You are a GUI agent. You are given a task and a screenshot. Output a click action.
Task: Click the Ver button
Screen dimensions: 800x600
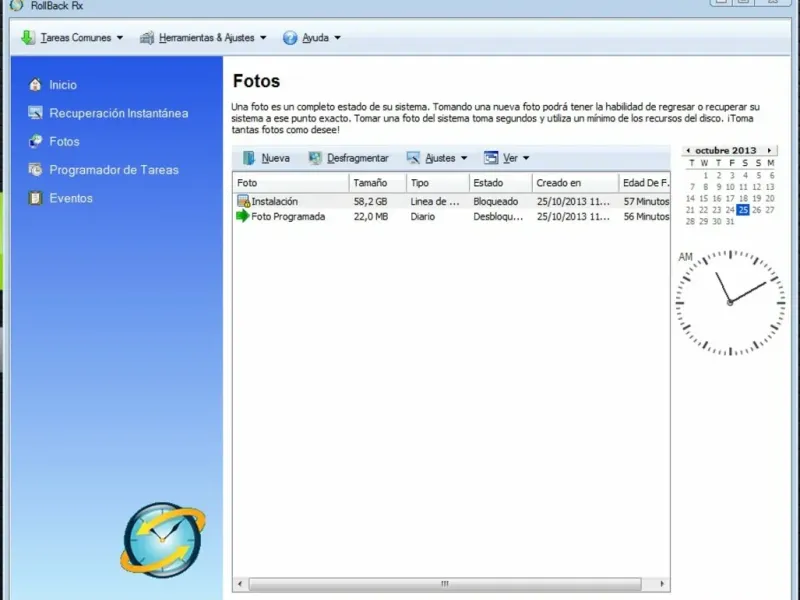tap(507, 158)
